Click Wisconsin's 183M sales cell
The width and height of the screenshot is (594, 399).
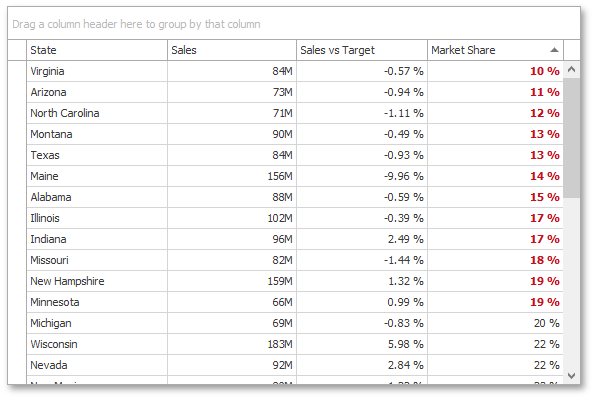click(232, 344)
